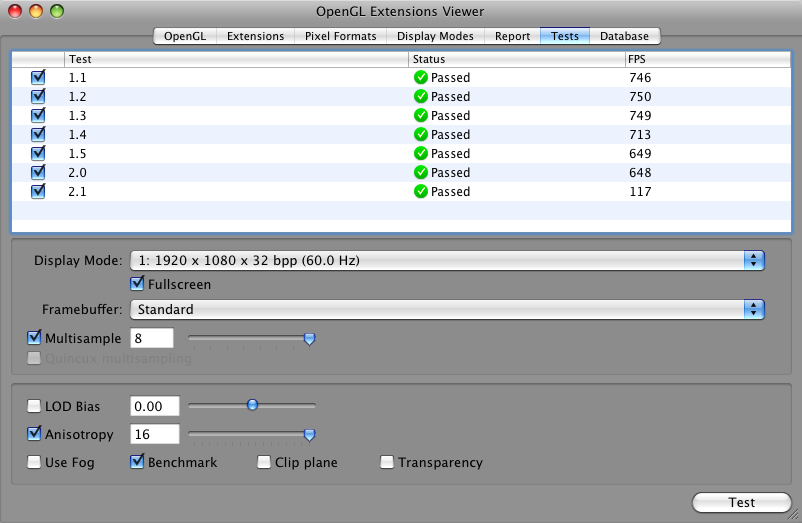Enable the Transparency checkbox
The height and width of the screenshot is (523, 802).
point(387,462)
